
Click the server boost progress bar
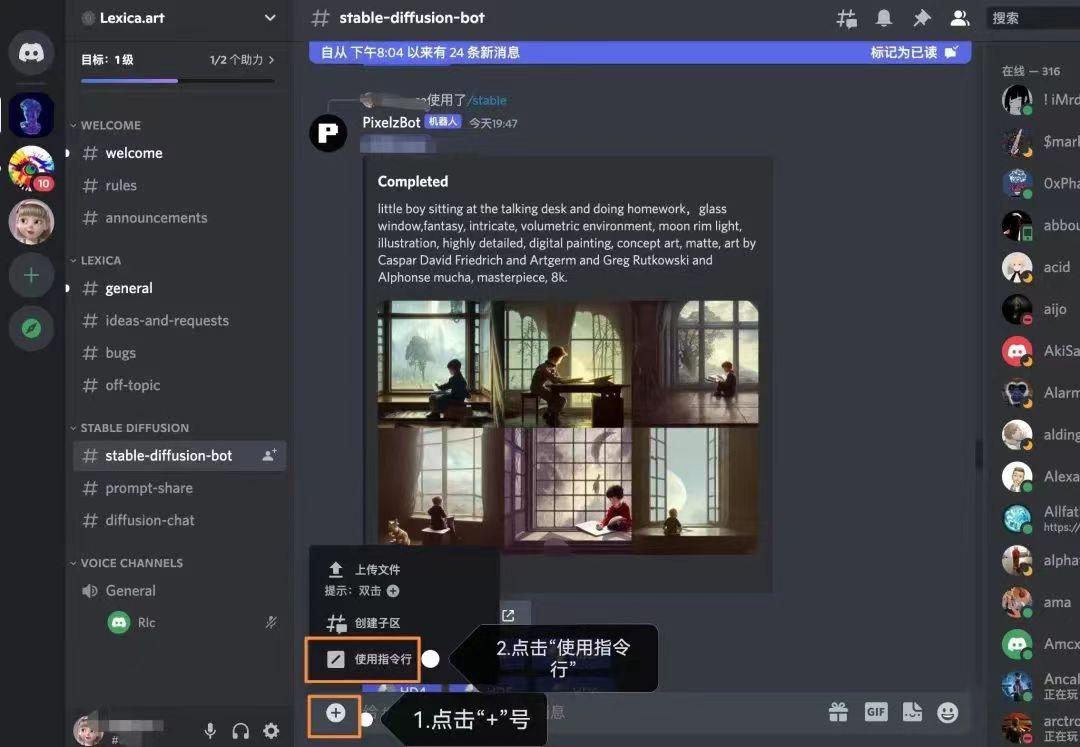(x=178, y=81)
